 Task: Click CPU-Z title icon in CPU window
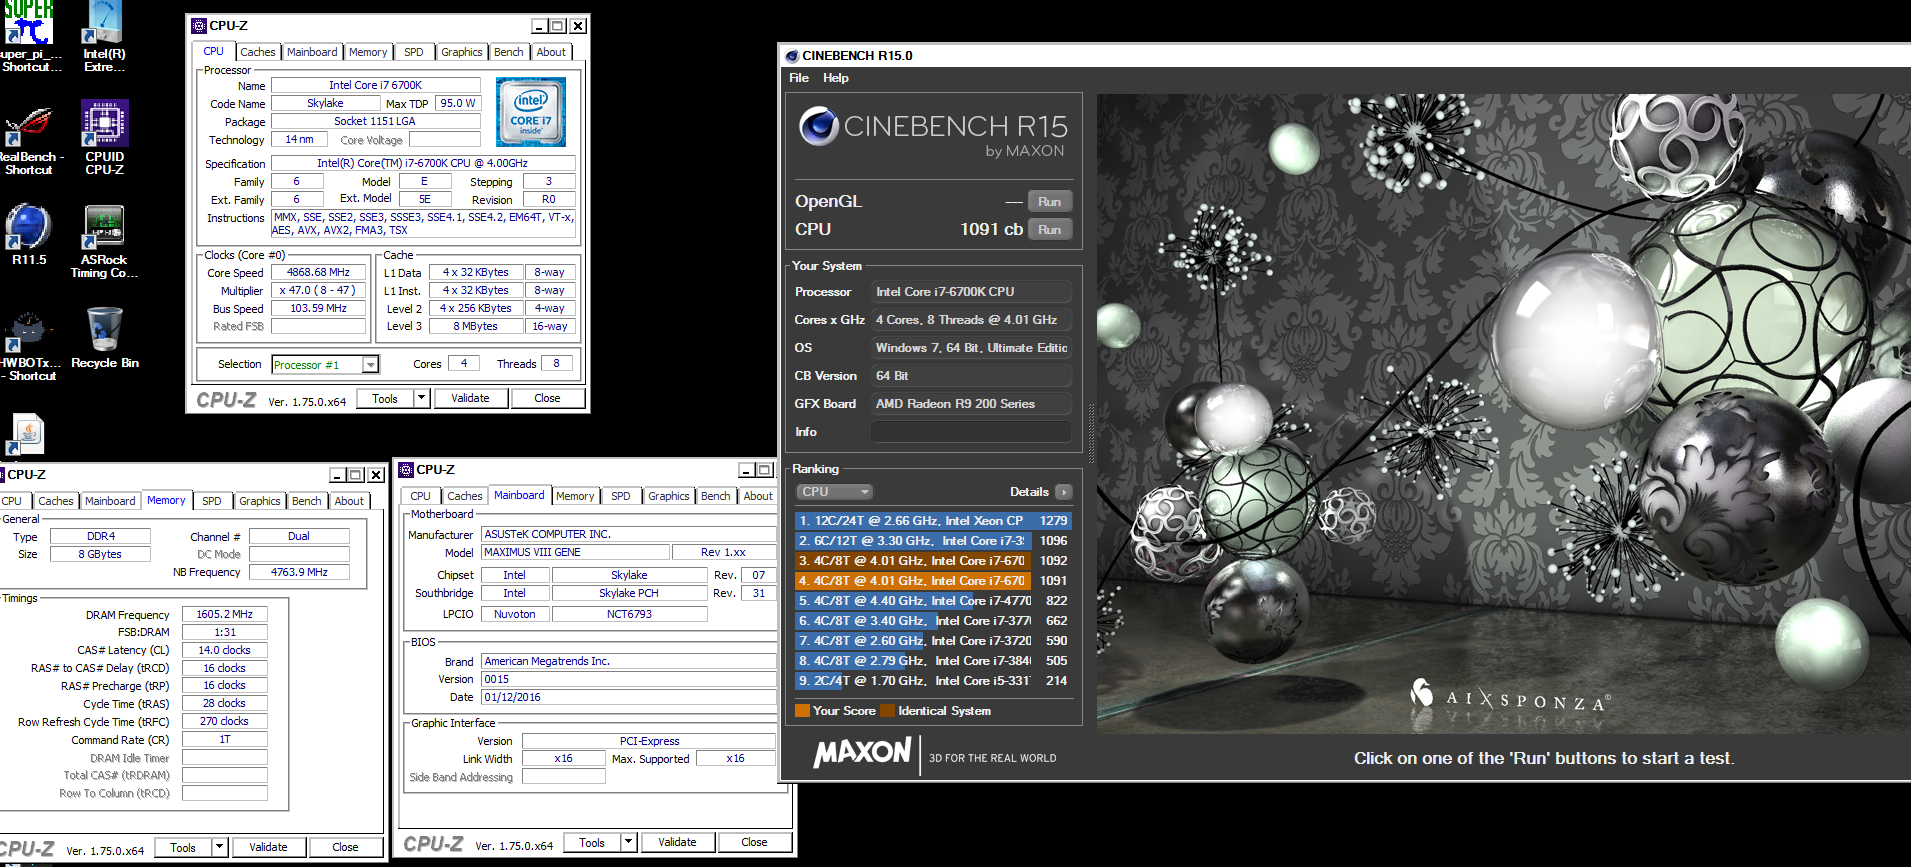(x=199, y=25)
